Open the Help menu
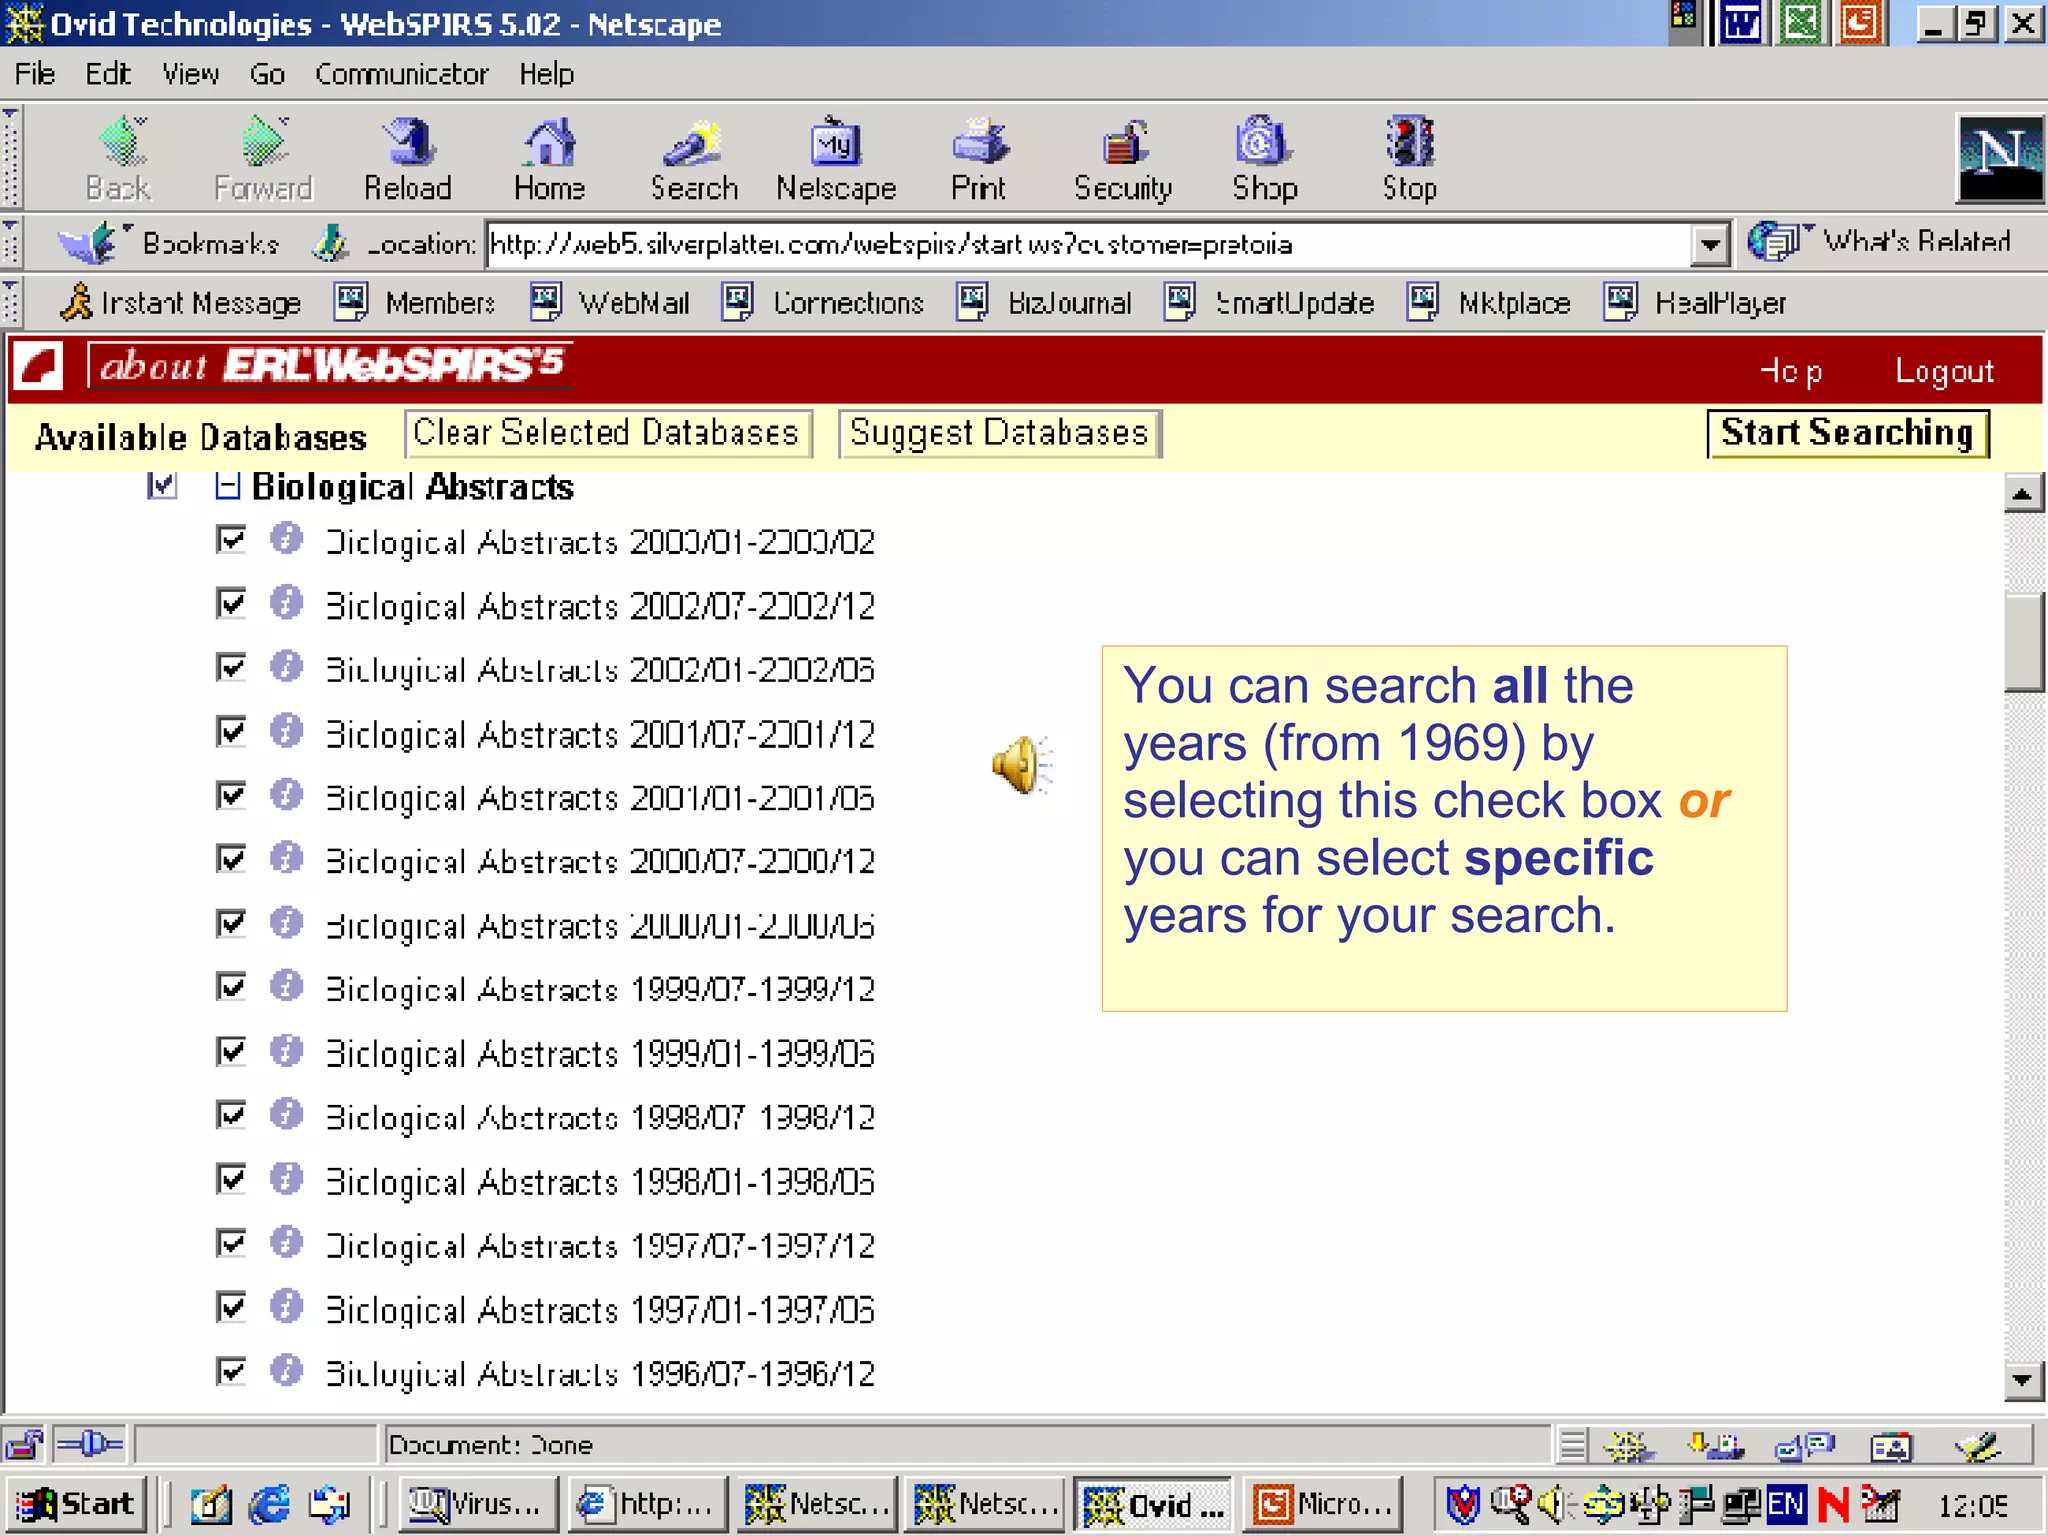Viewport: 2048px width, 1536px height. point(546,74)
